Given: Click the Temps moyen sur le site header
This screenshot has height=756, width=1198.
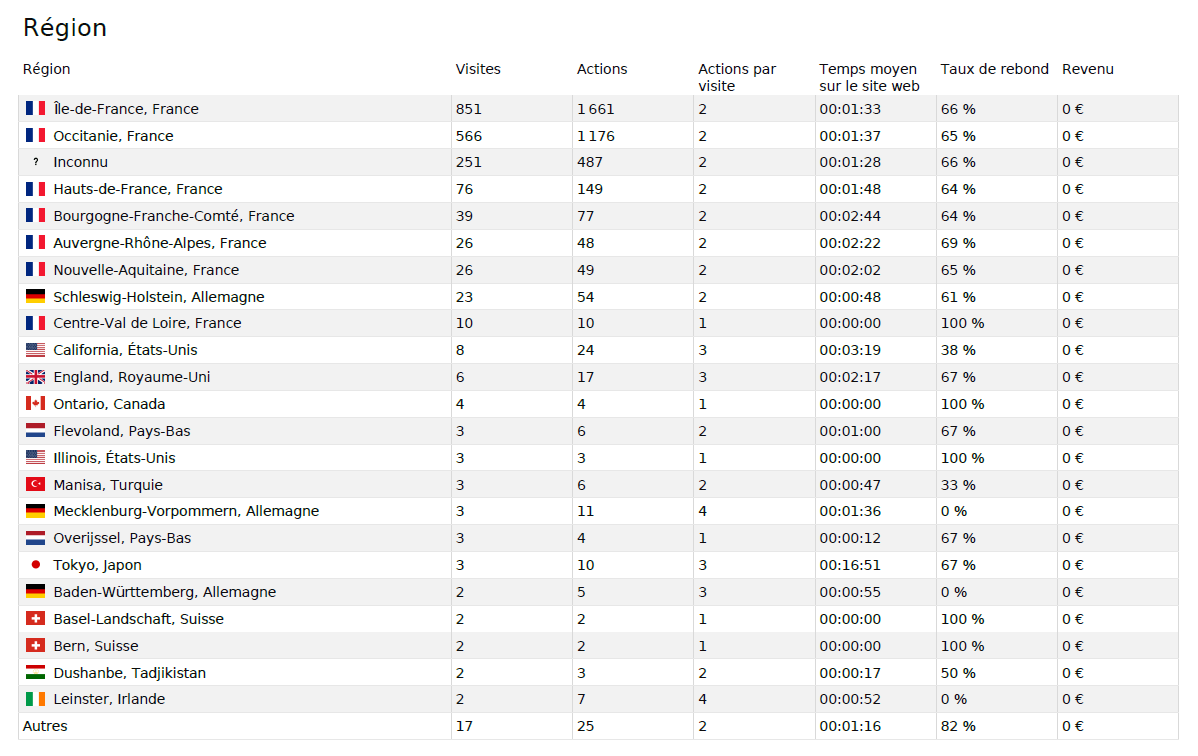Looking at the screenshot, I should (x=868, y=77).
